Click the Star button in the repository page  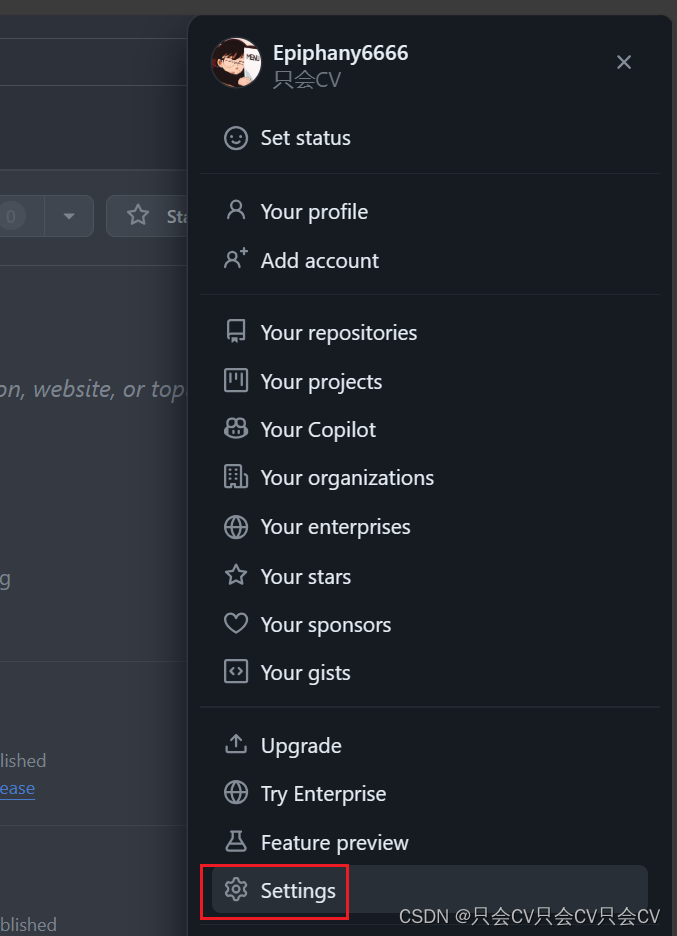[147, 216]
